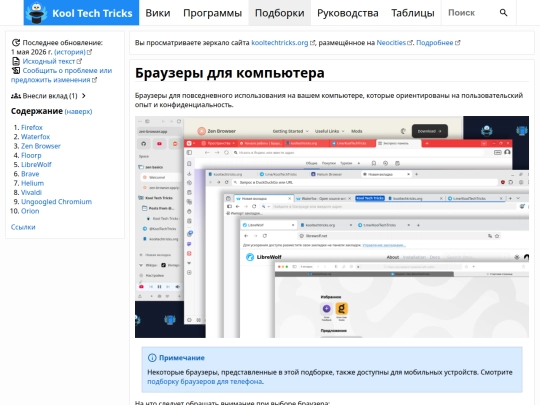Open the Руководства menu item

click(348, 13)
